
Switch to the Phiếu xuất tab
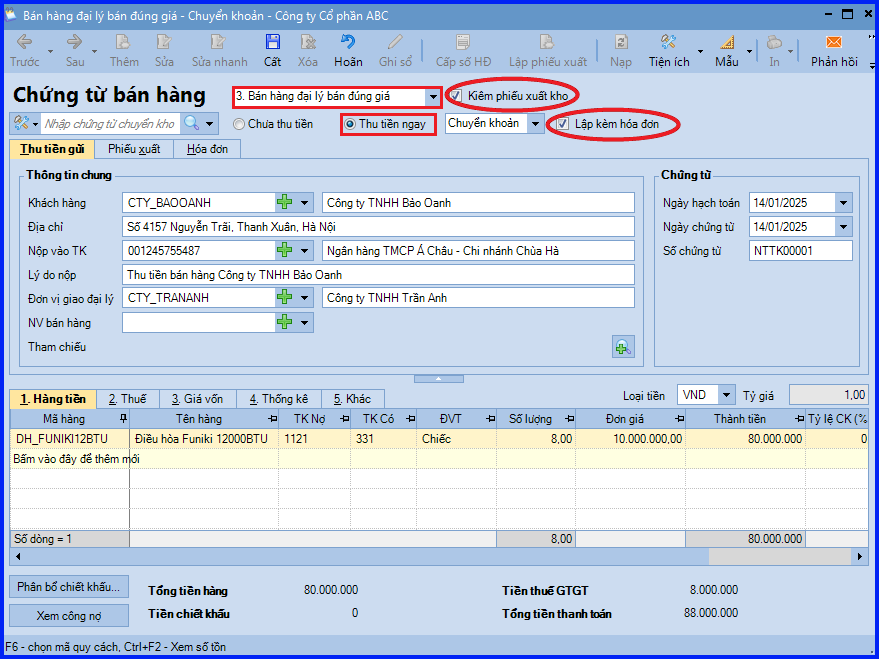pyautogui.click(x=134, y=149)
